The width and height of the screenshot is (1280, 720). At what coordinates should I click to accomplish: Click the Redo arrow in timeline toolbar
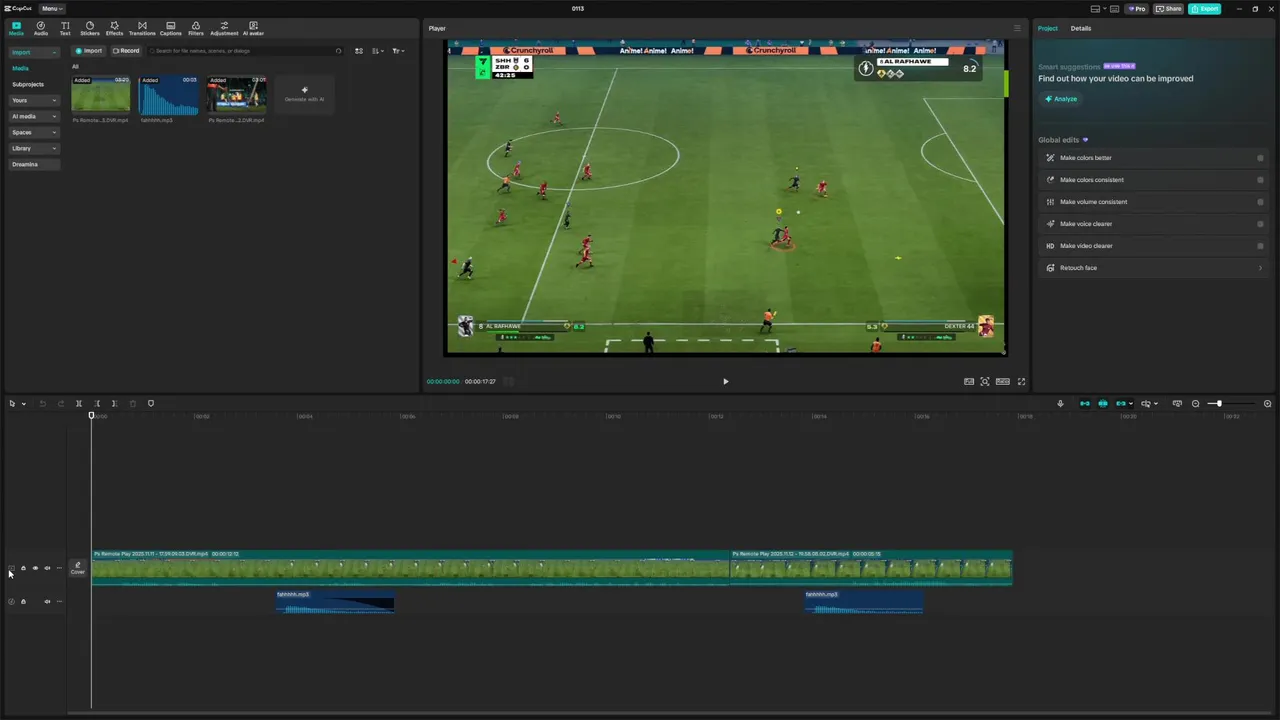tap(61, 404)
